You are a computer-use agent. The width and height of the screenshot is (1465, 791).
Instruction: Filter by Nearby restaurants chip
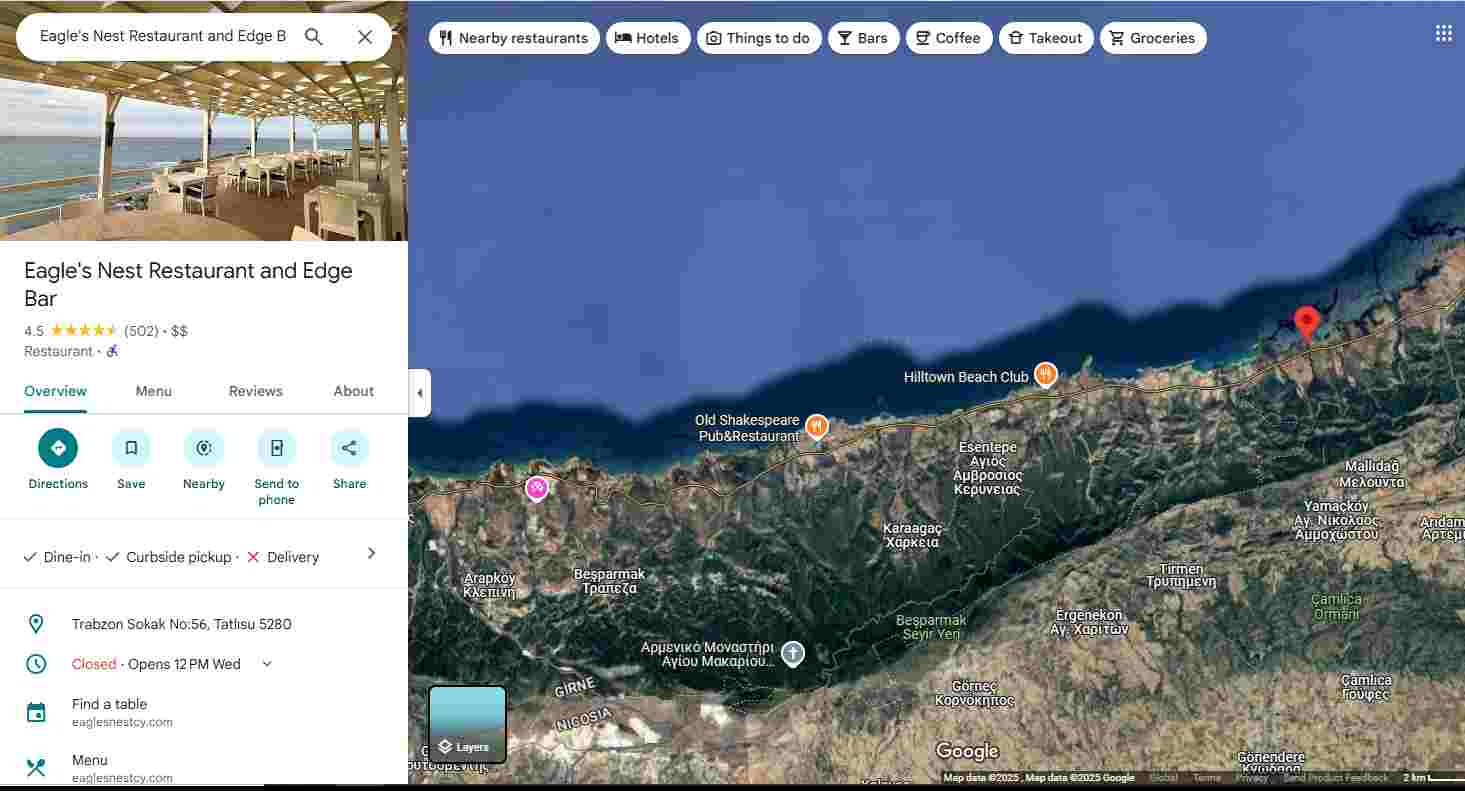514,38
